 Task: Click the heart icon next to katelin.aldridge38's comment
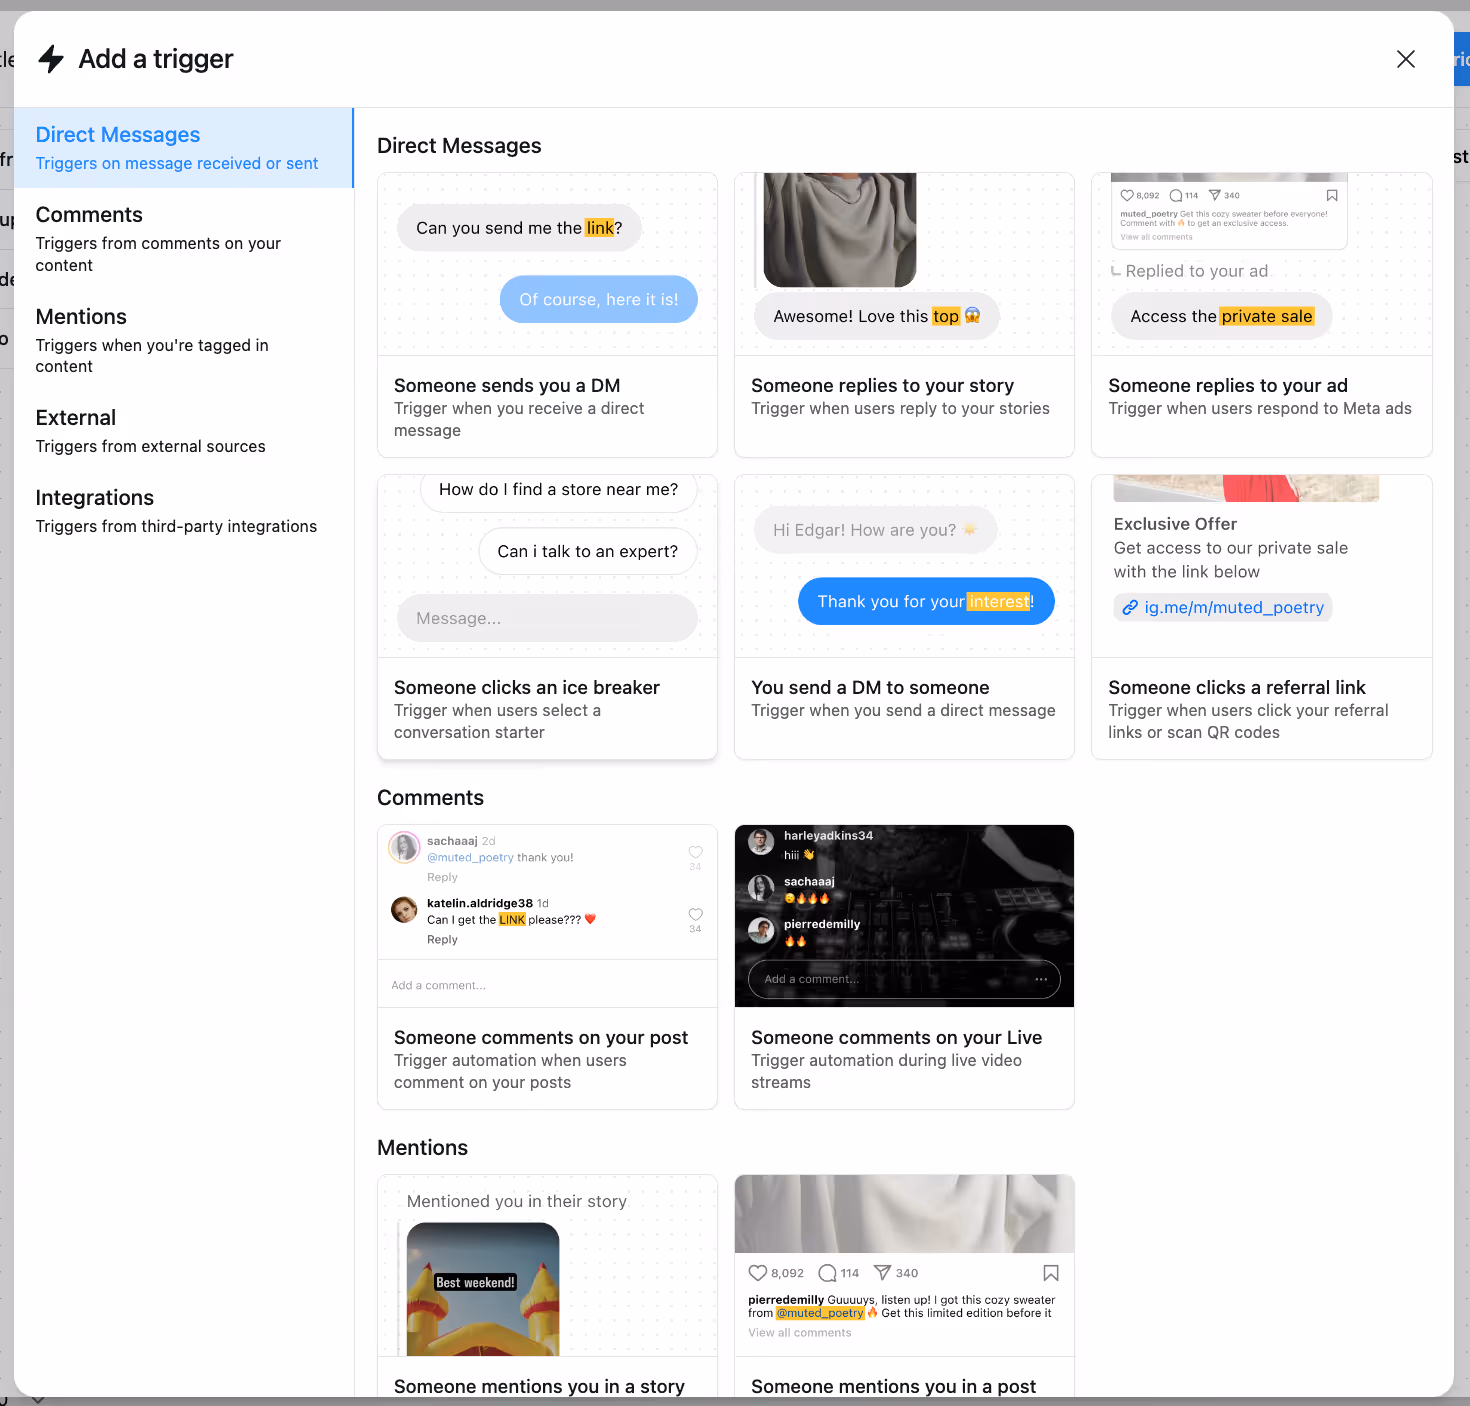(695, 914)
